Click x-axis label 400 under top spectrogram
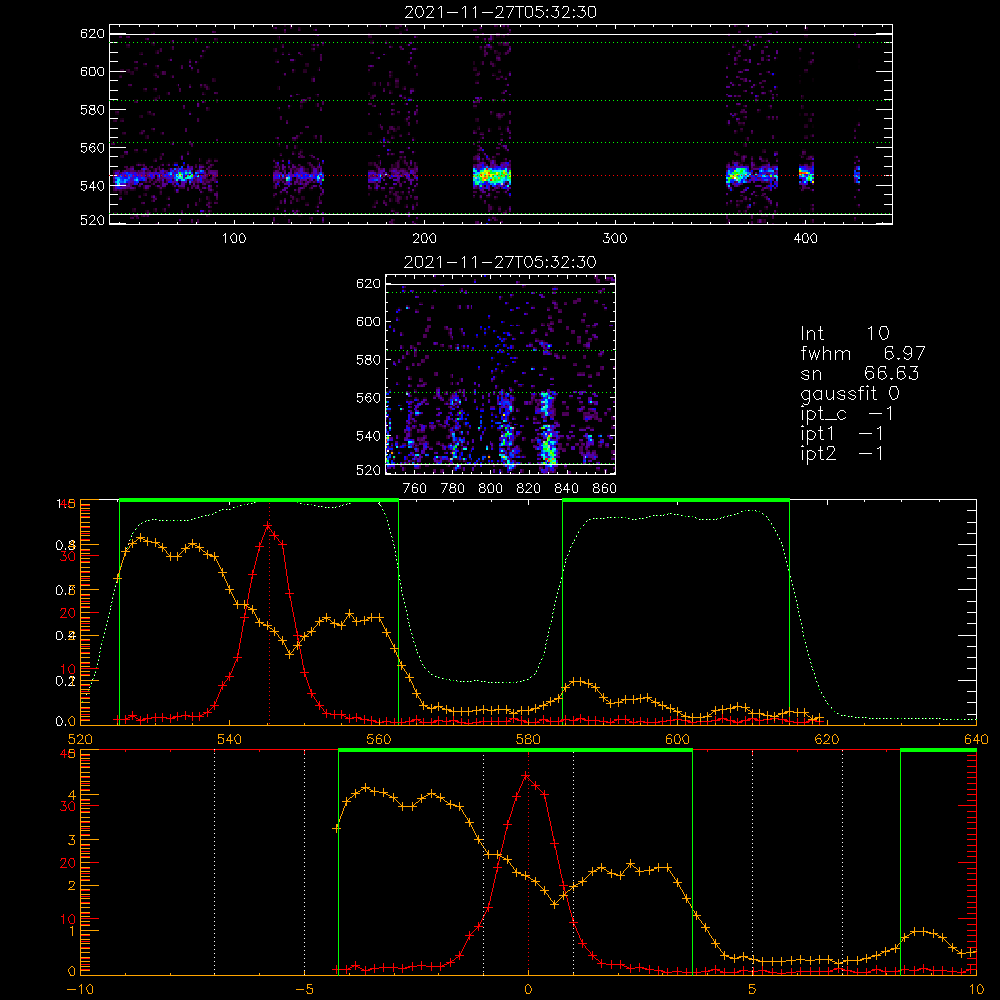Screen dimensions: 1000x1000 805,239
